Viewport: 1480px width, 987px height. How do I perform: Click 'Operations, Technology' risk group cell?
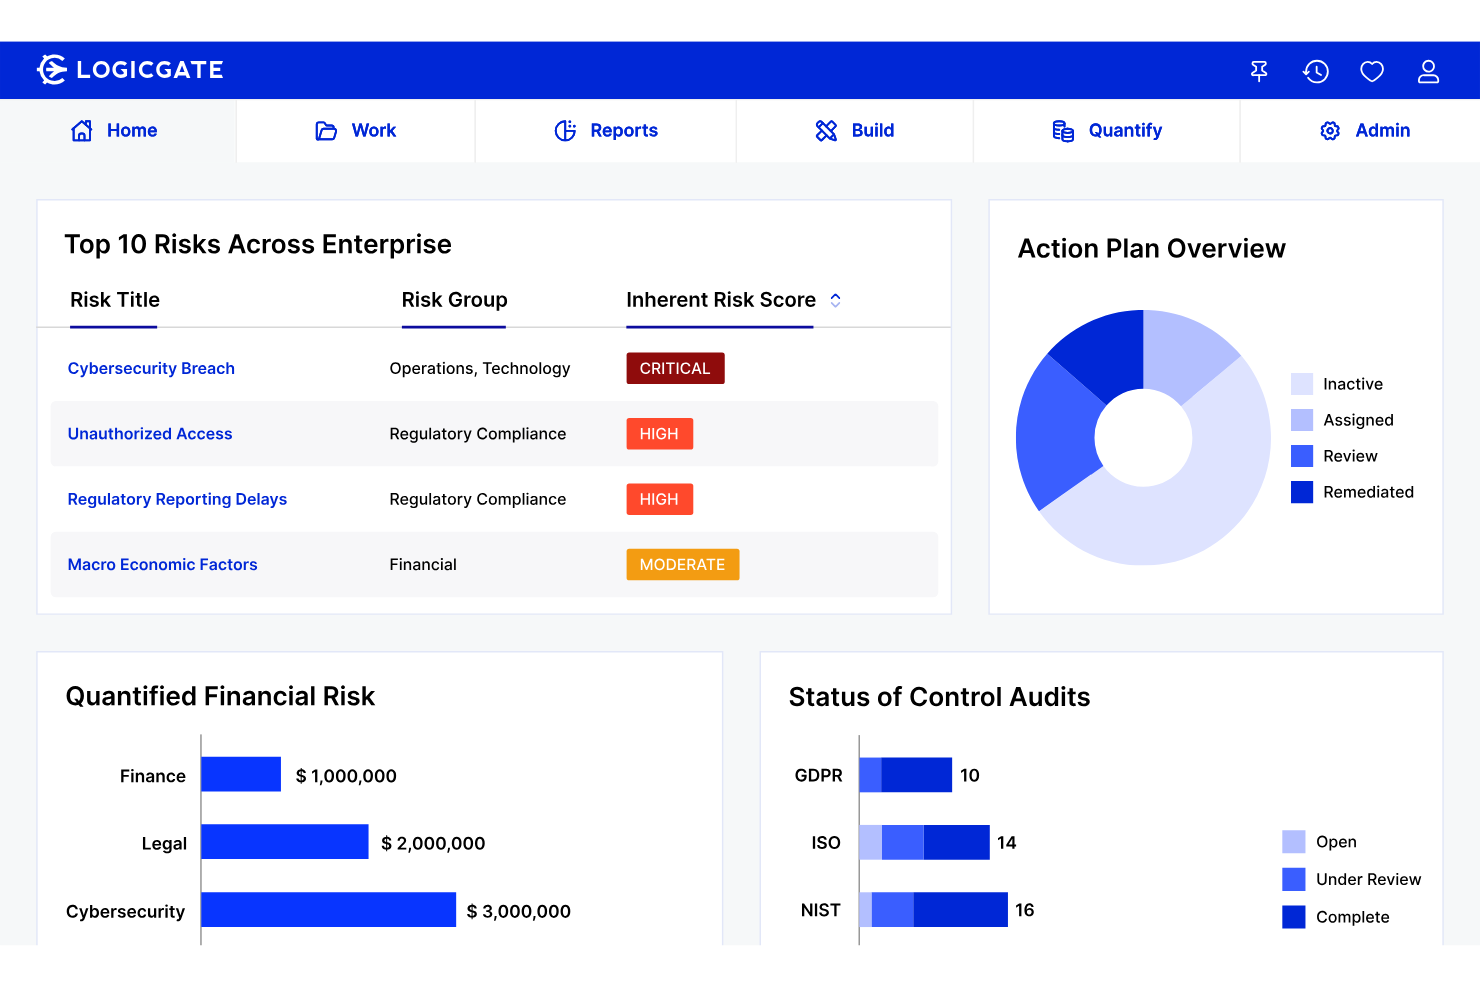click(x=480, y=368)
